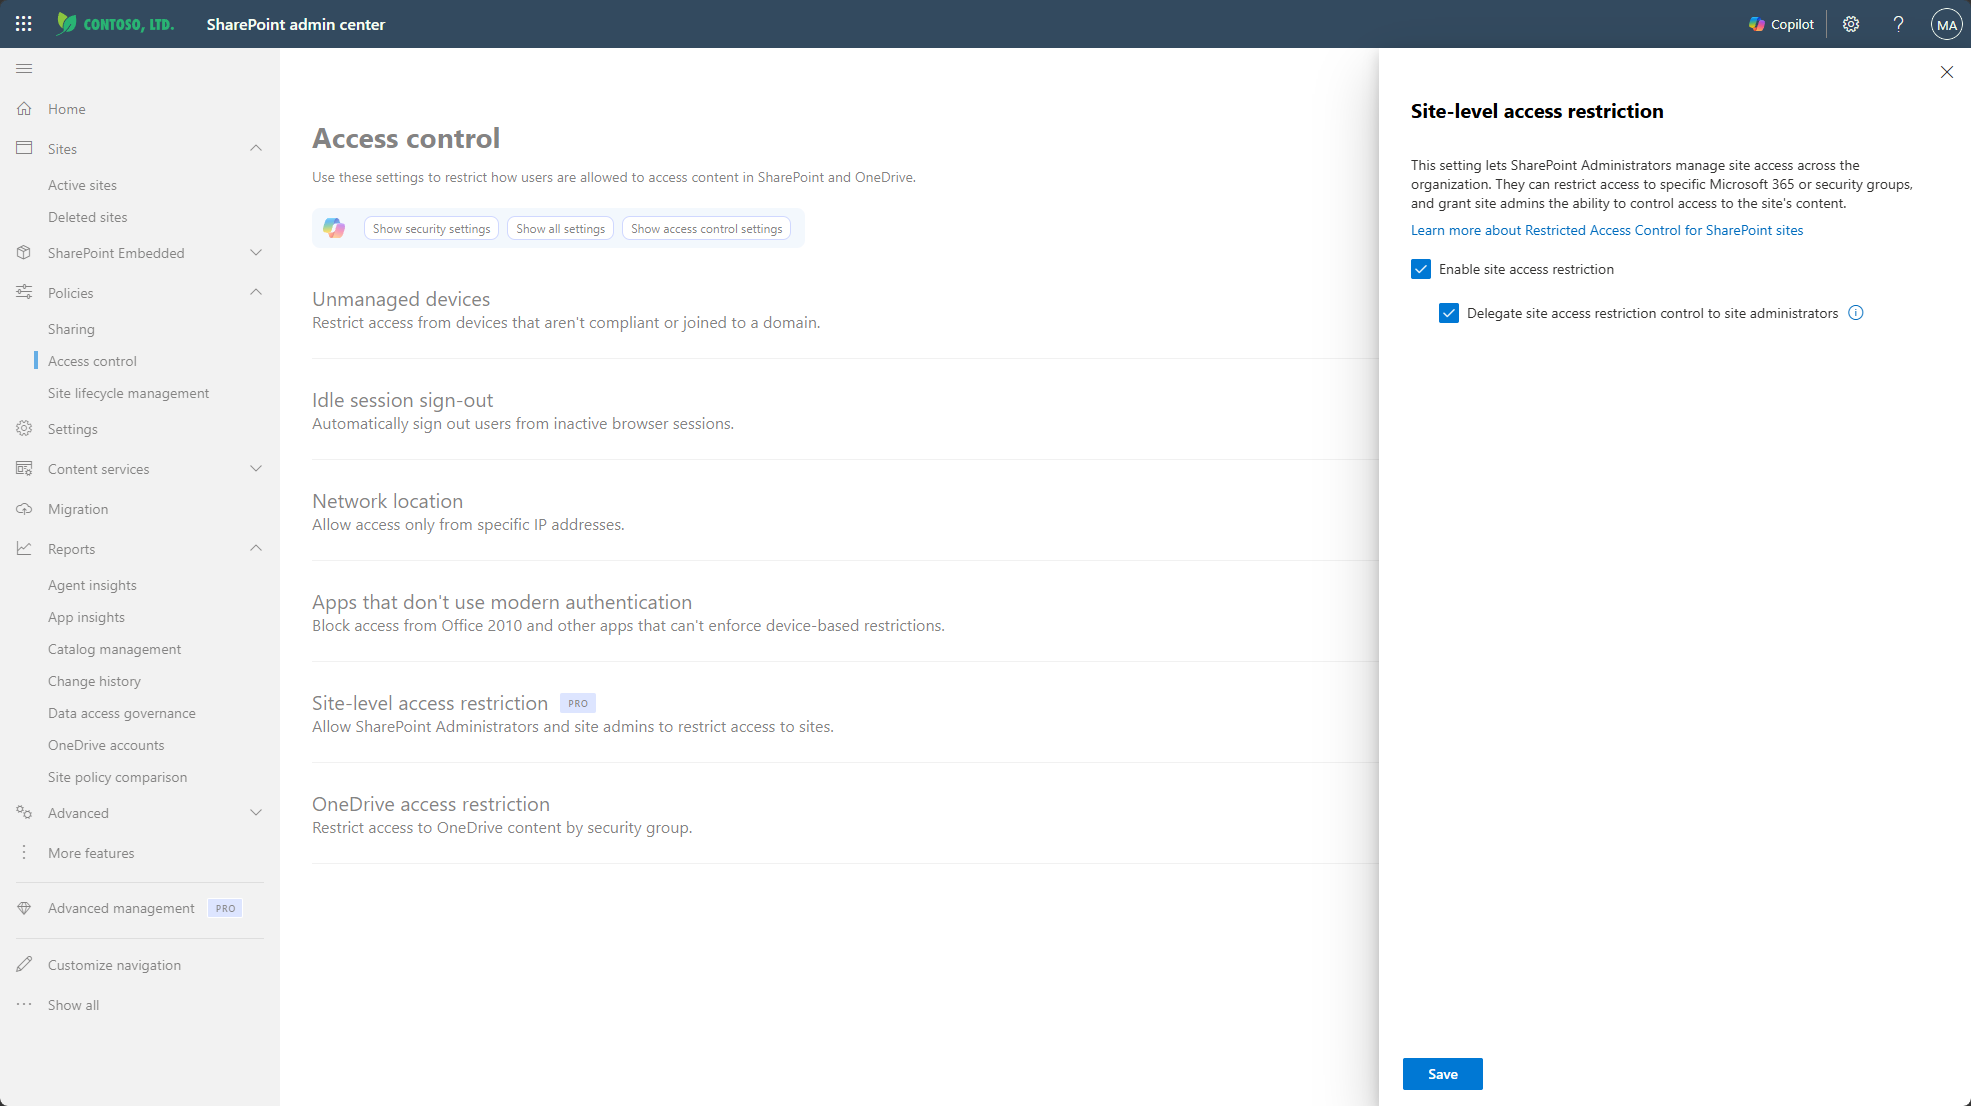Open Active sites in sidebar
Screen dimensions: 1971x1106
coord(82,185)
